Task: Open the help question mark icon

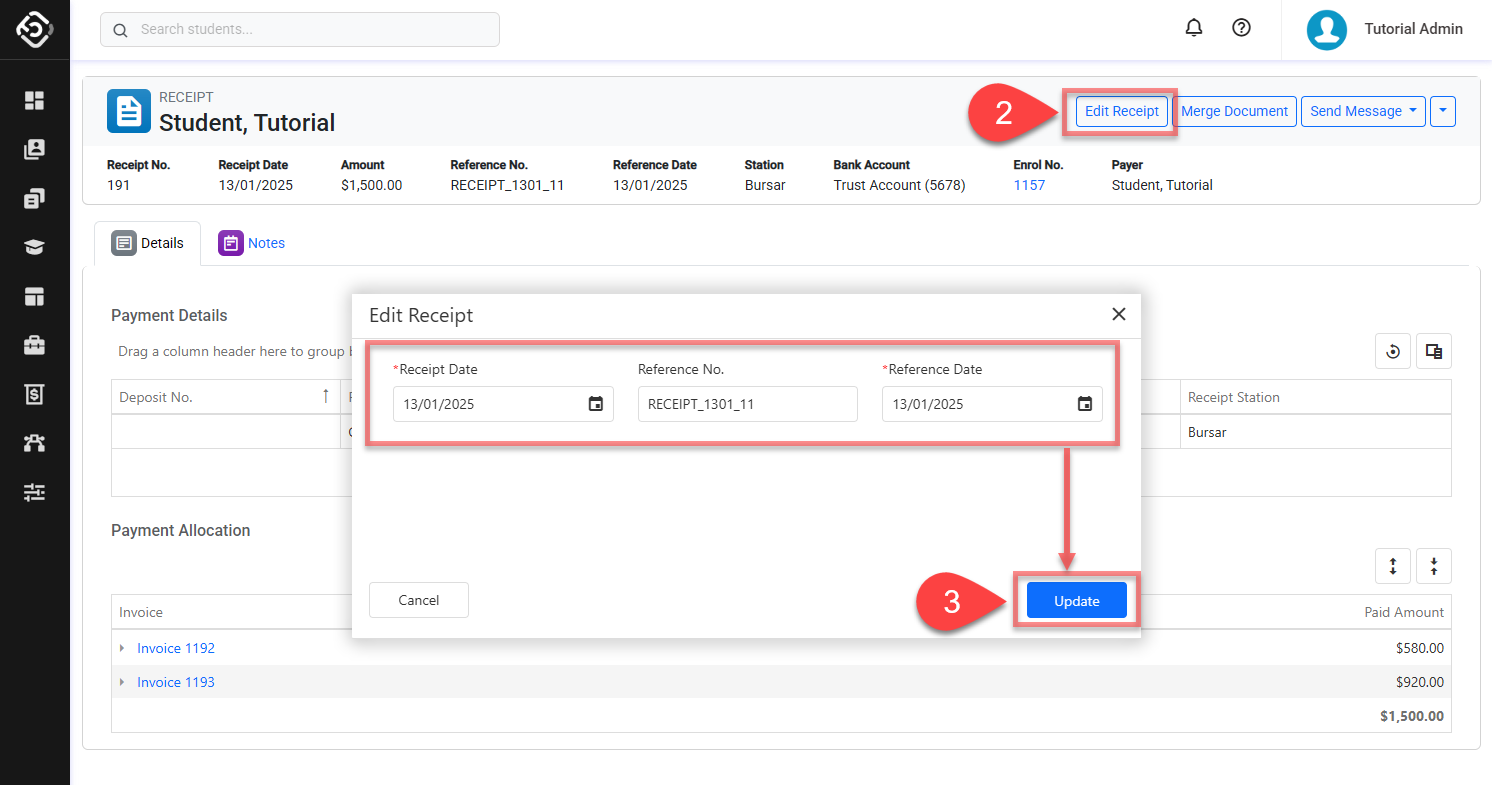Action: pos(1241,29)
